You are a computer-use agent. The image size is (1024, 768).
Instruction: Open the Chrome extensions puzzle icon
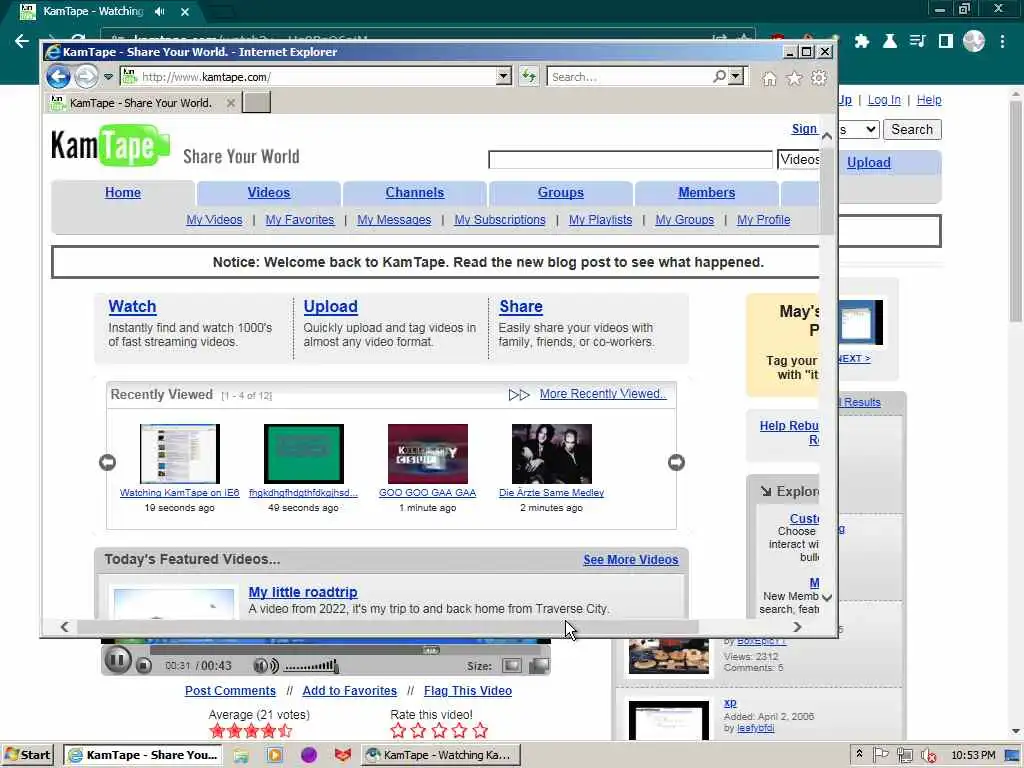click(862, 41)
